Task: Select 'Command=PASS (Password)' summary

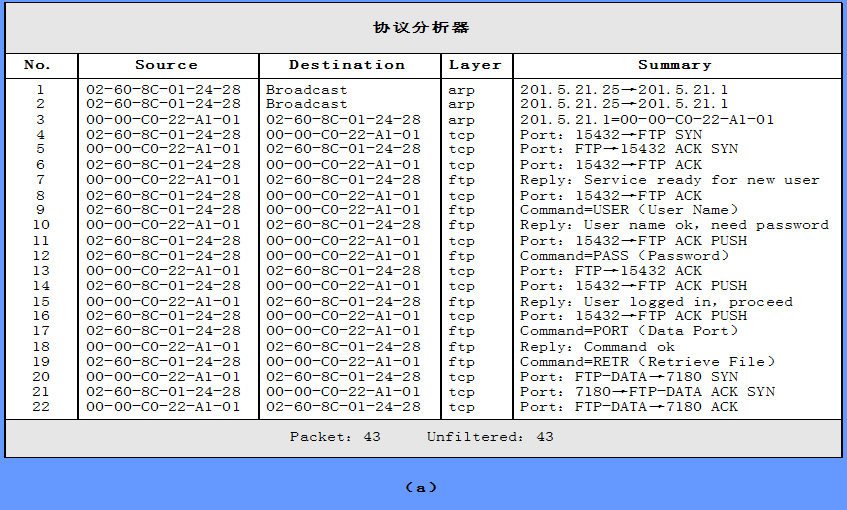Action: click(x=624, y=256)
